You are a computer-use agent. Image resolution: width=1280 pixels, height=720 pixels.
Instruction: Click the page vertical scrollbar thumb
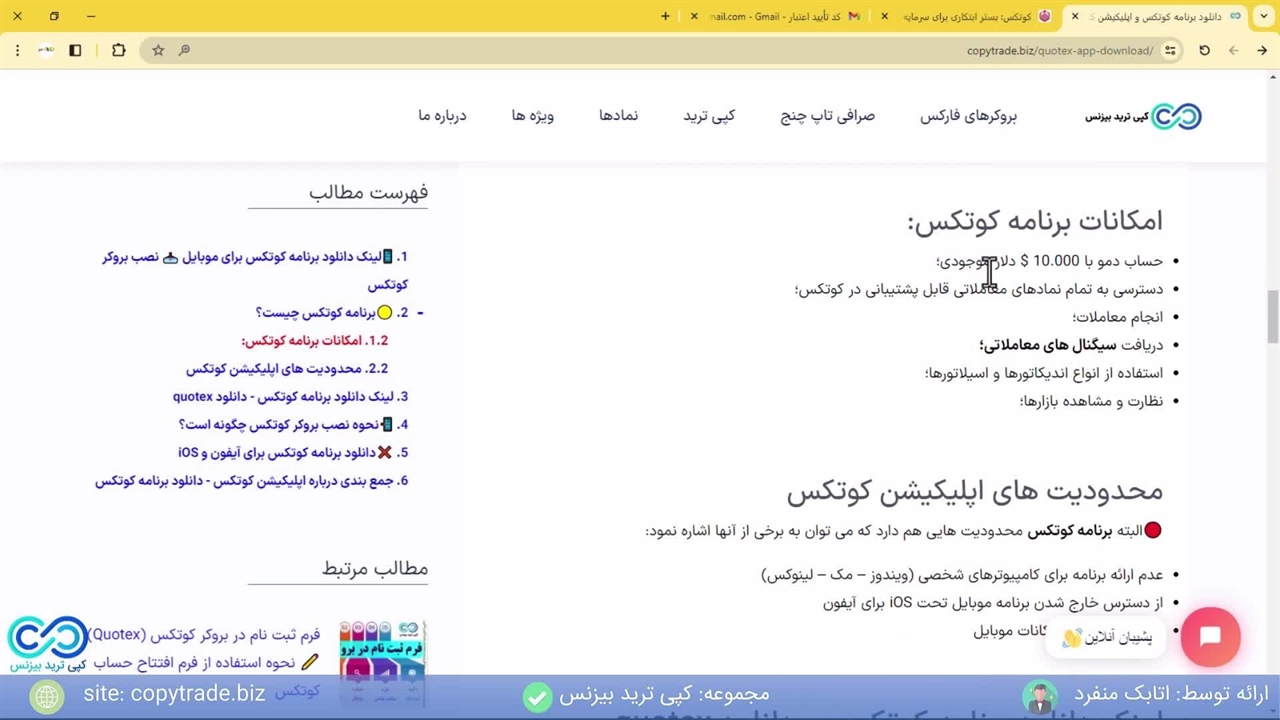[1272, 315]
